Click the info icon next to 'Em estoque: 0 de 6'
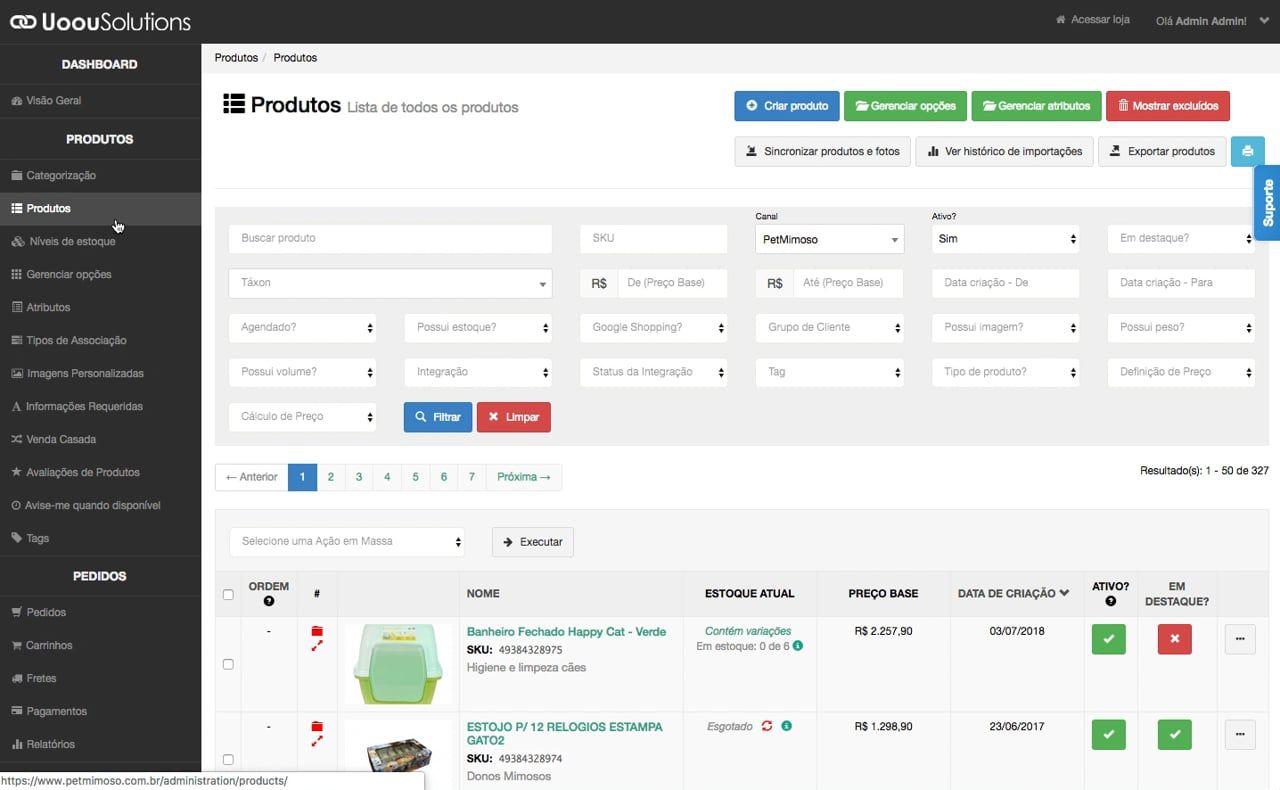 [x=798, y=646]
